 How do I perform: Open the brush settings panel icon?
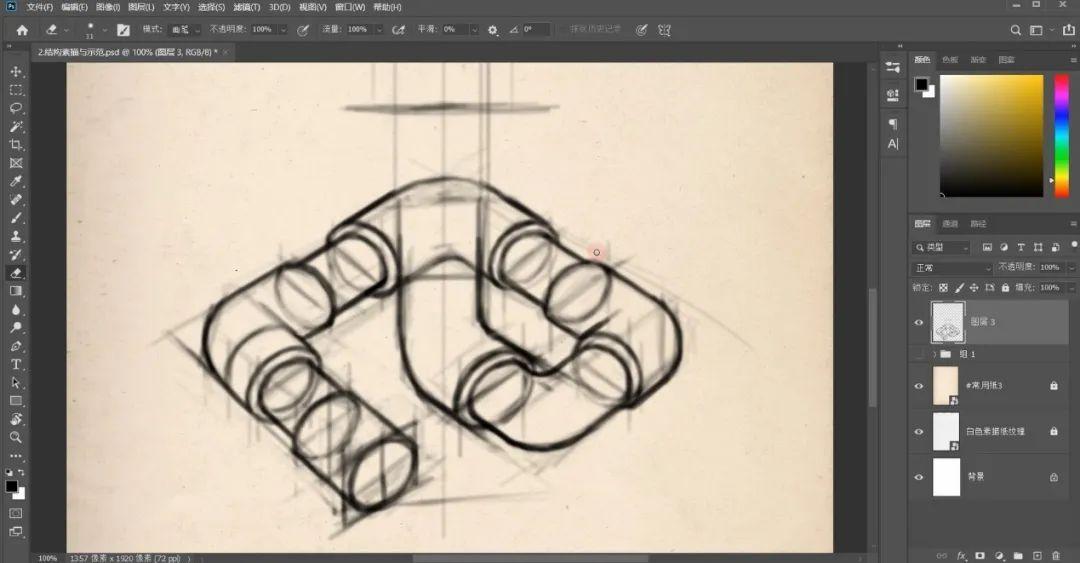pos(123,30)
